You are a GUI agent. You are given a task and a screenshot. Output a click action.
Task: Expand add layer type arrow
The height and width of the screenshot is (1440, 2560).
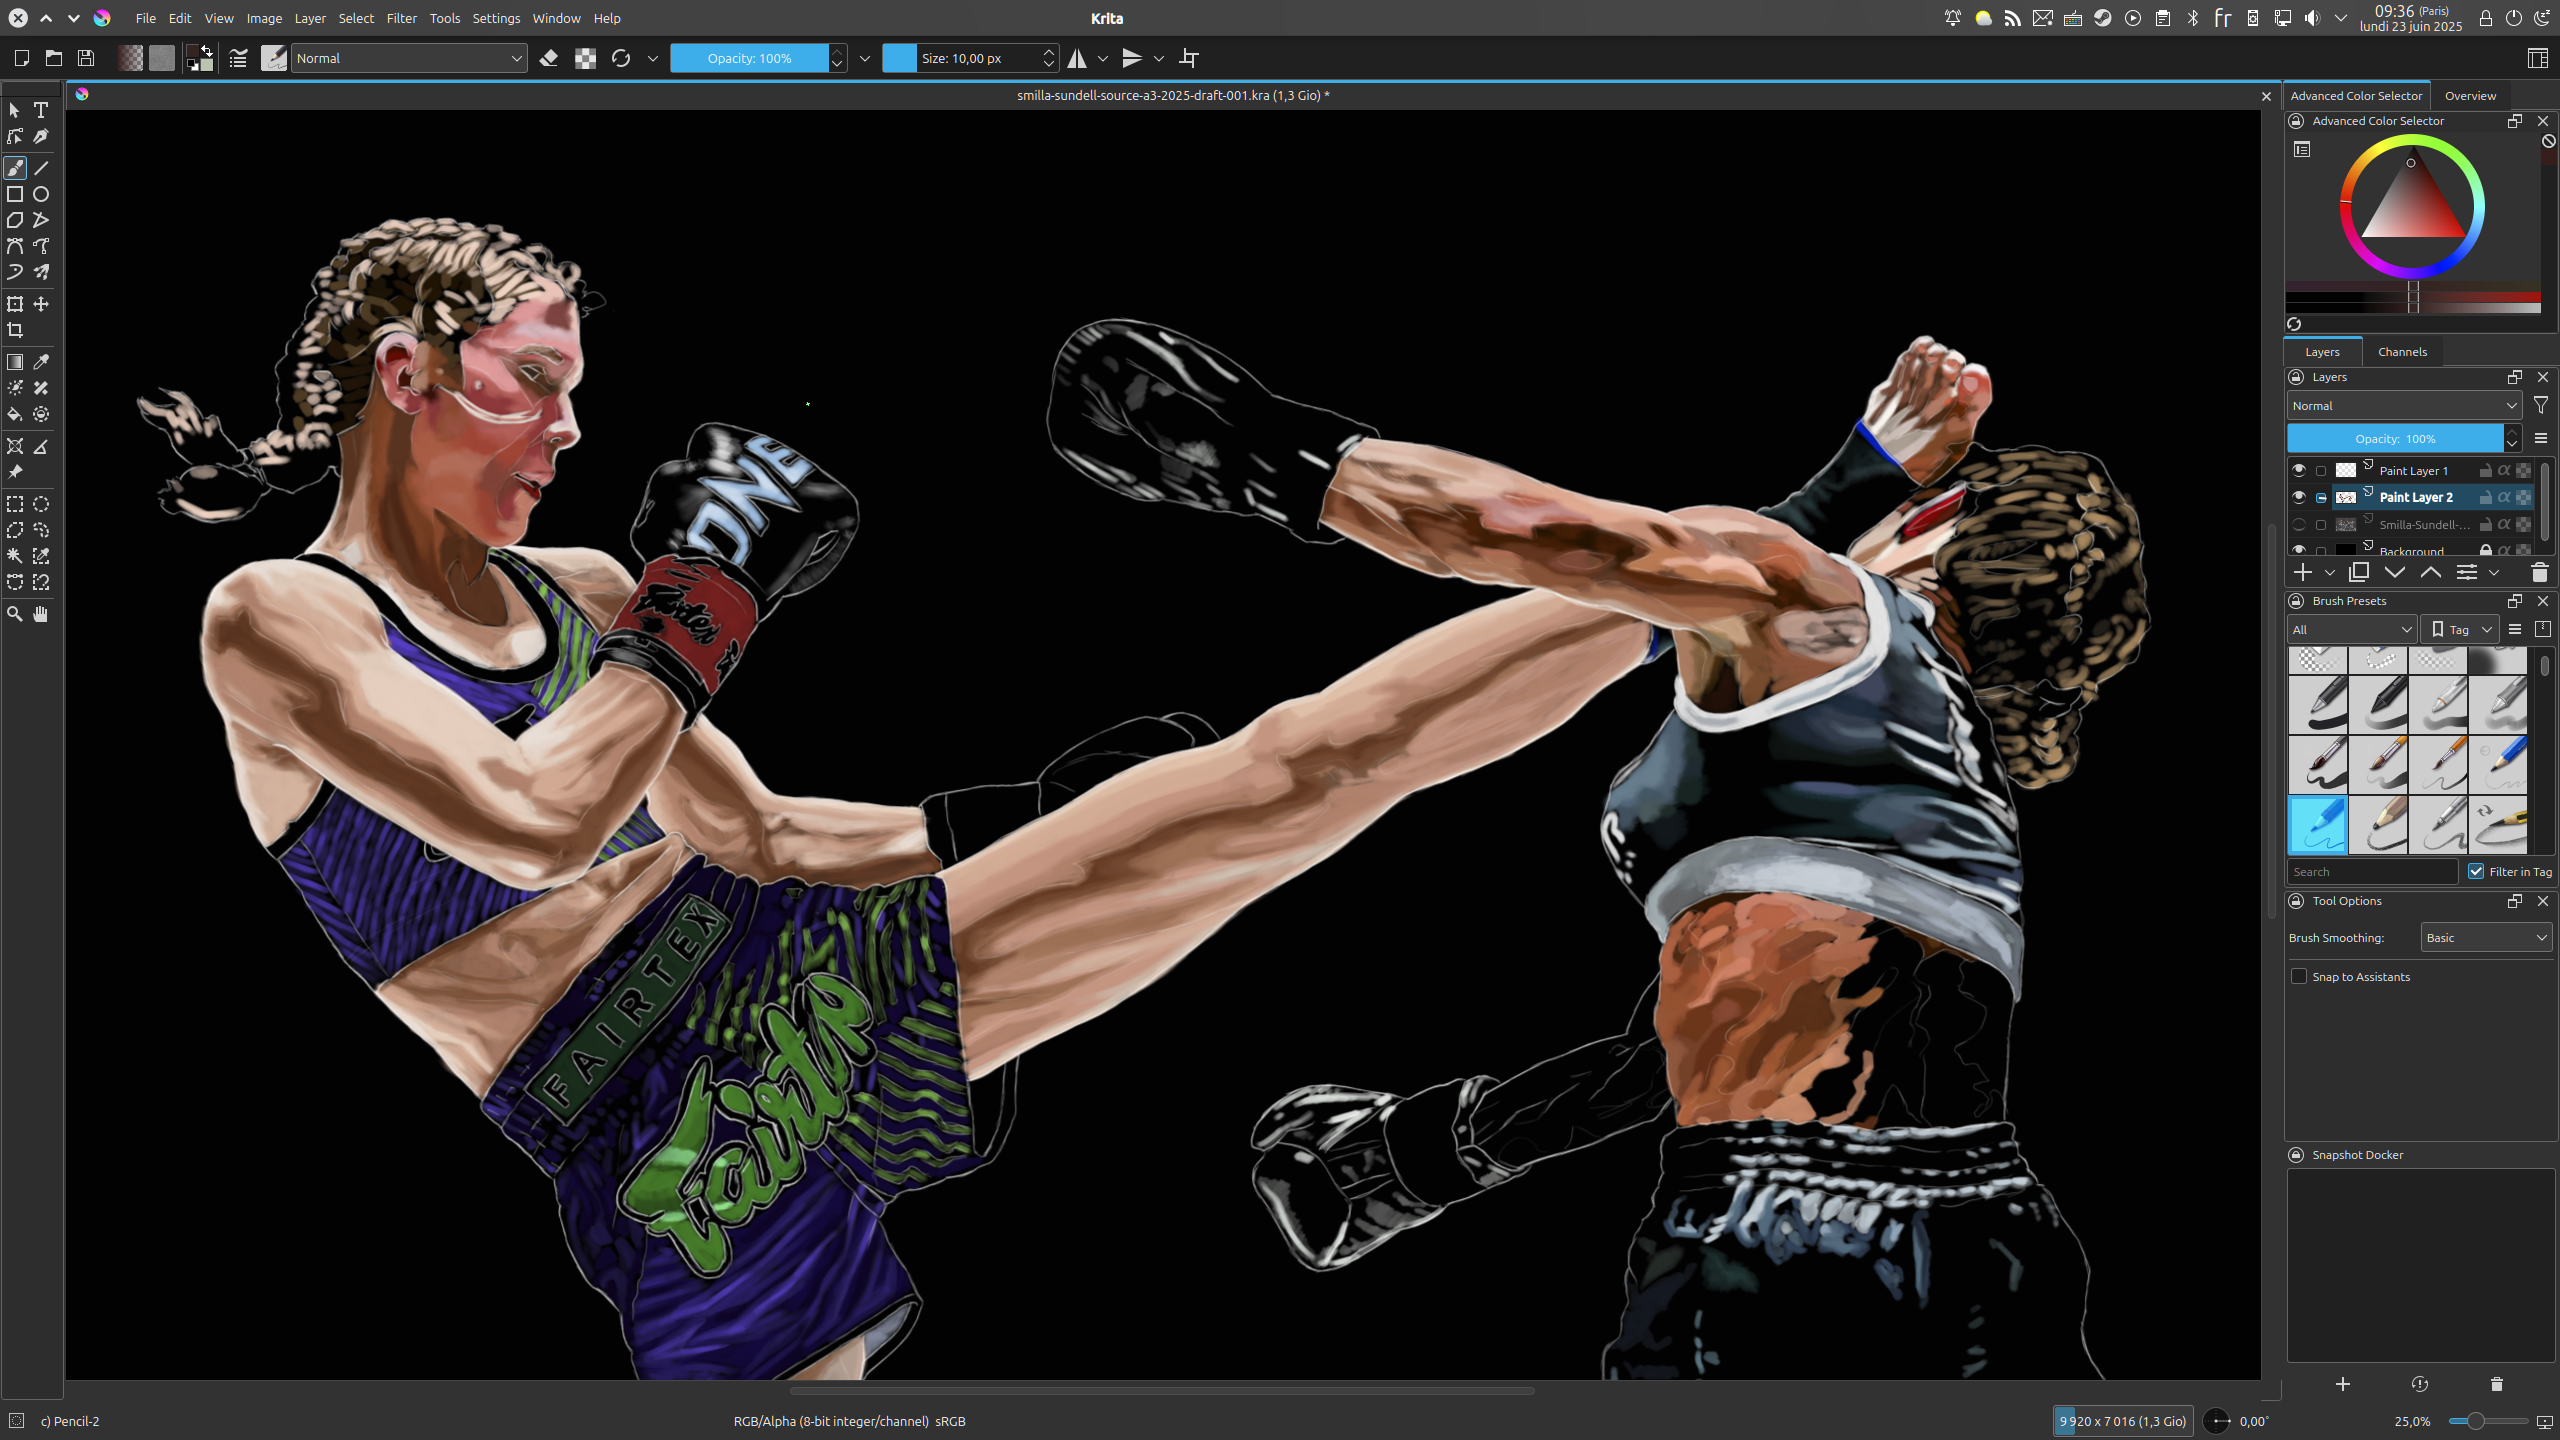point(2330,573)
